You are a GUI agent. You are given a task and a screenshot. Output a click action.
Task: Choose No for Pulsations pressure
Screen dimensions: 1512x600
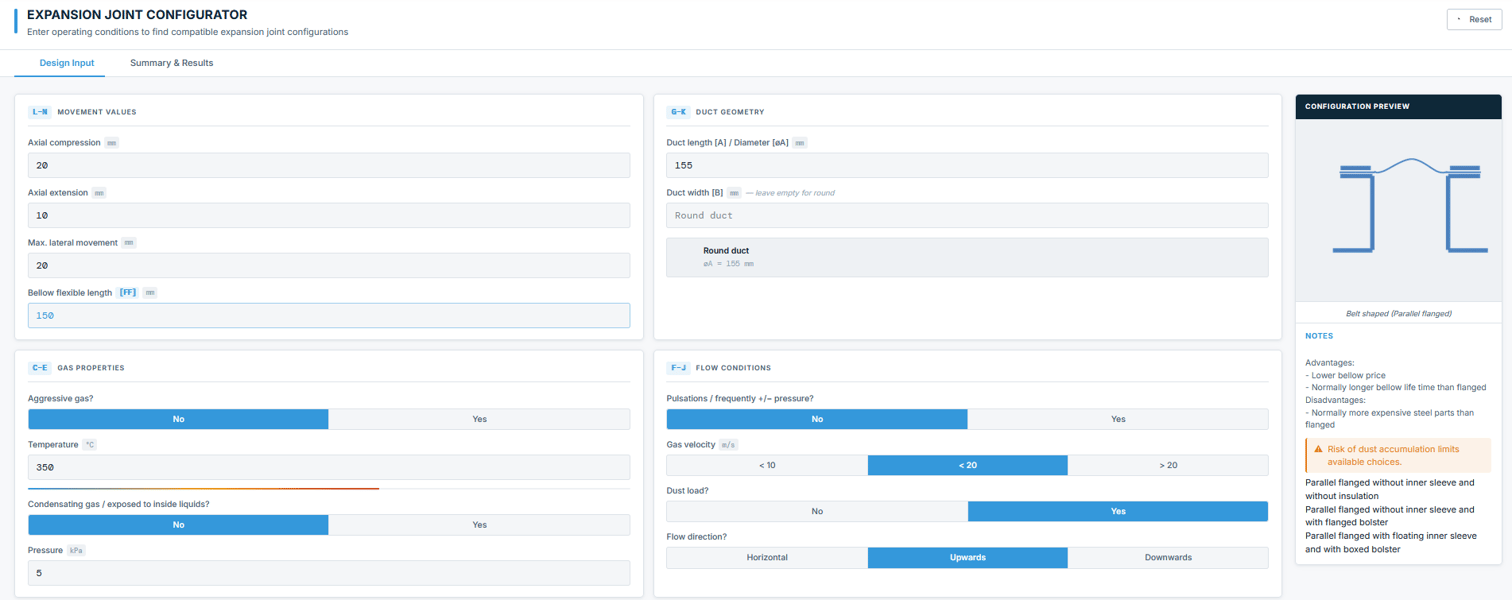coord(817,419)
